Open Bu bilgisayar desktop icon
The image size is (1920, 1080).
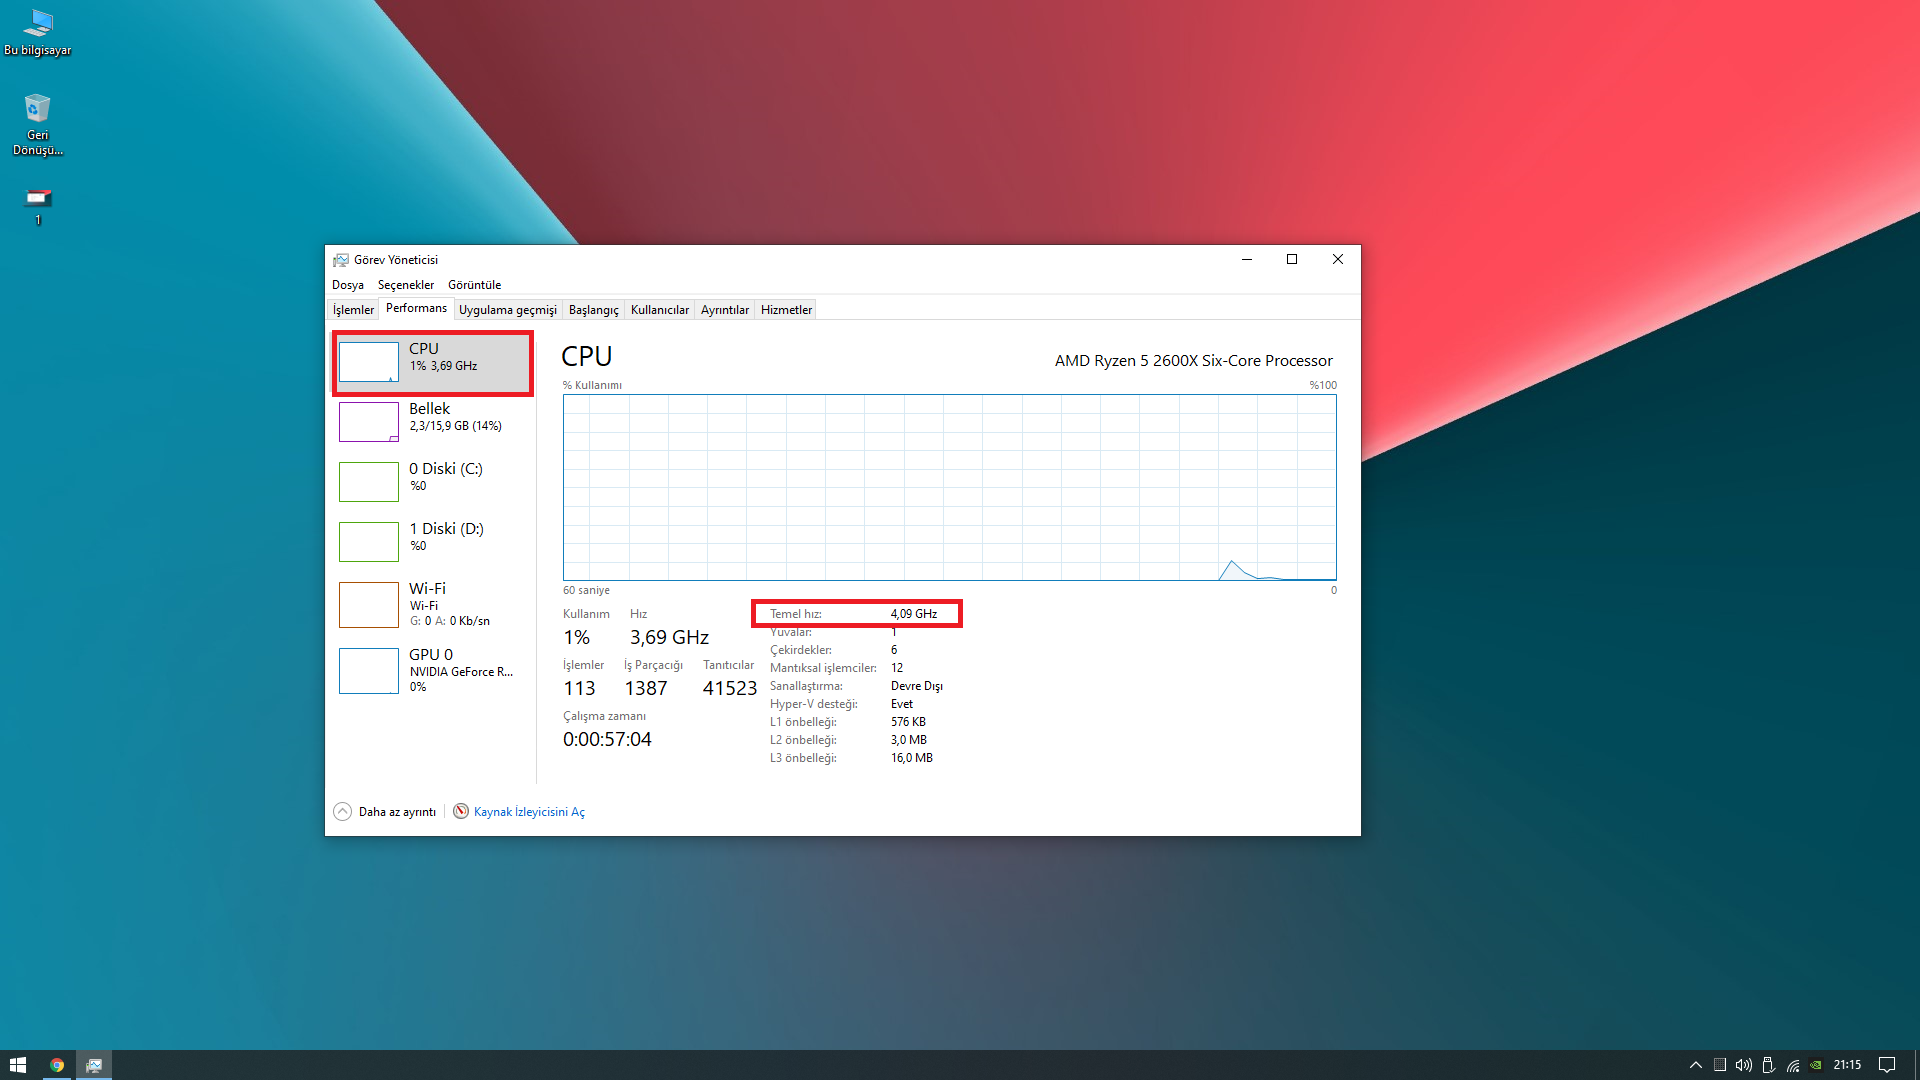37,32
